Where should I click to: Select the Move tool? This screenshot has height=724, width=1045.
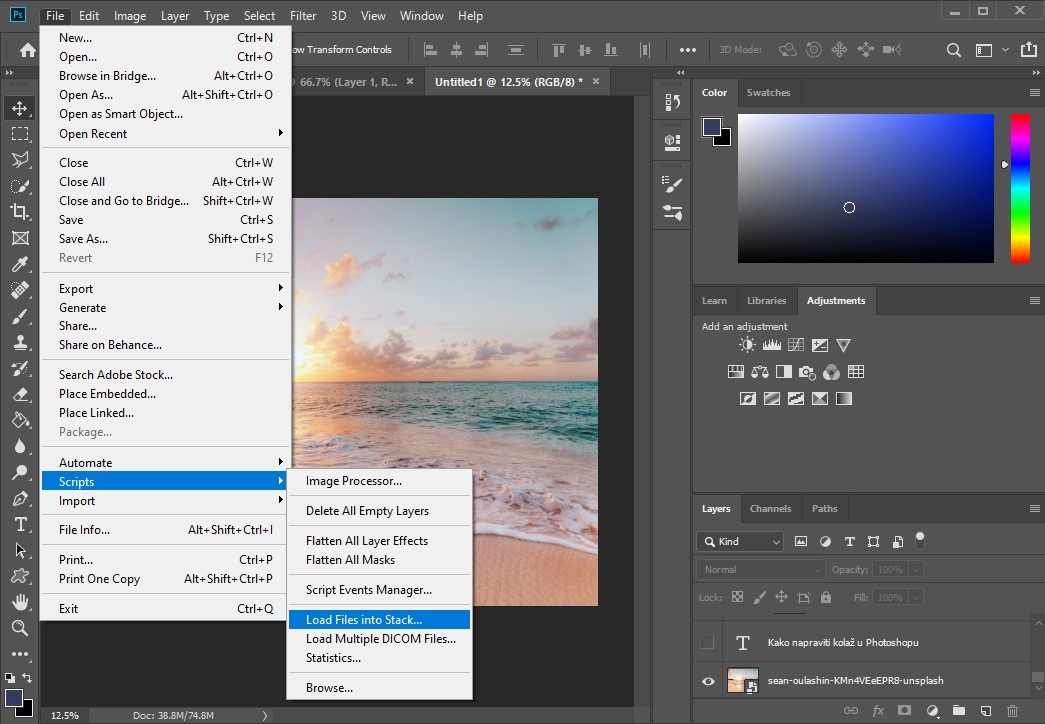[20, 108]
